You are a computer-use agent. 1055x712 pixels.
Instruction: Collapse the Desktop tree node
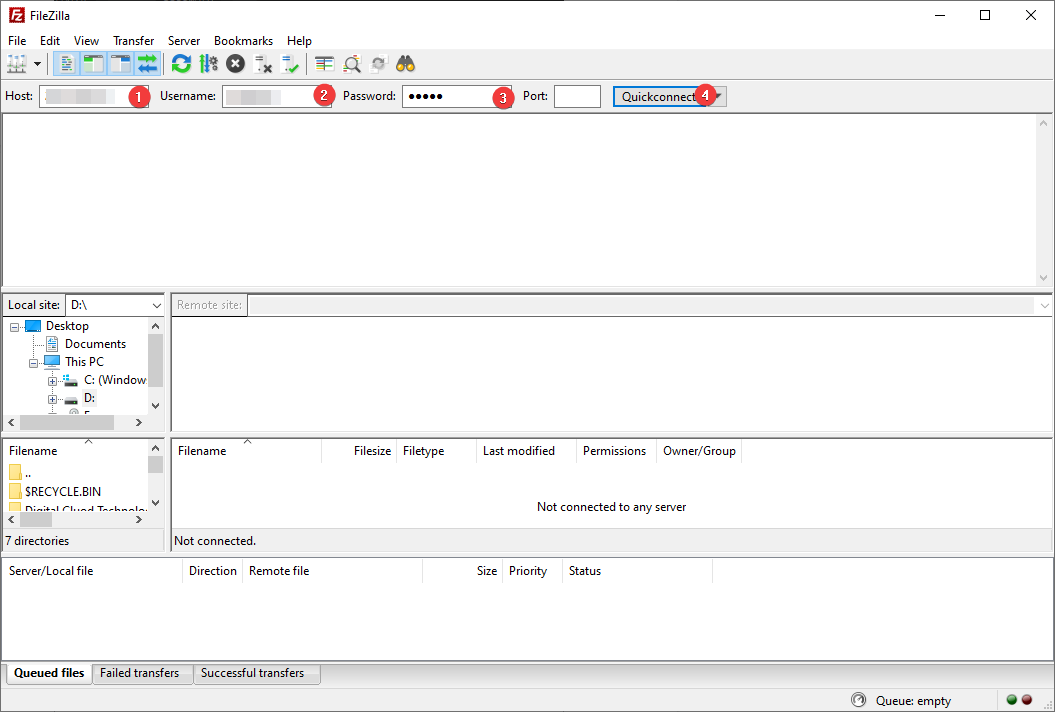pyautogui.click(x=14, y=327)
